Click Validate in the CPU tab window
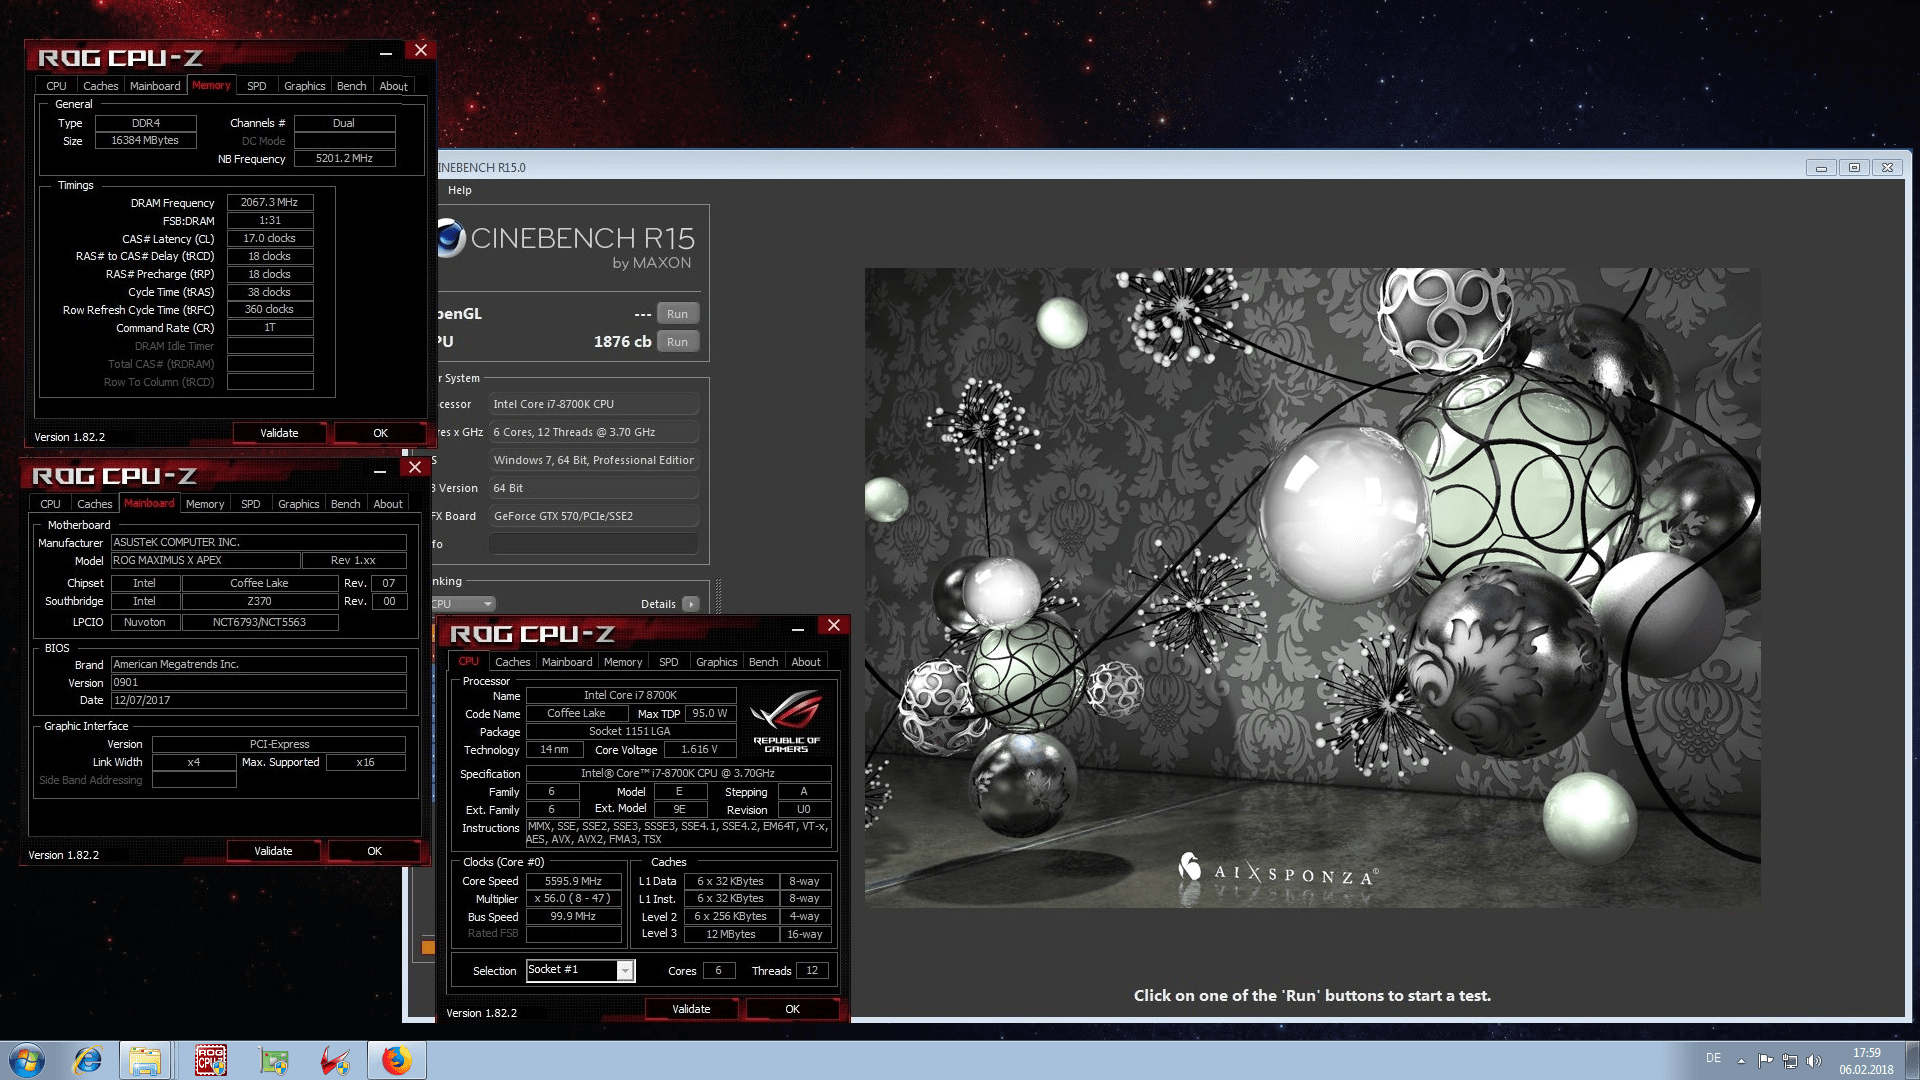1920x1080 pixels. click(691, 1009)
